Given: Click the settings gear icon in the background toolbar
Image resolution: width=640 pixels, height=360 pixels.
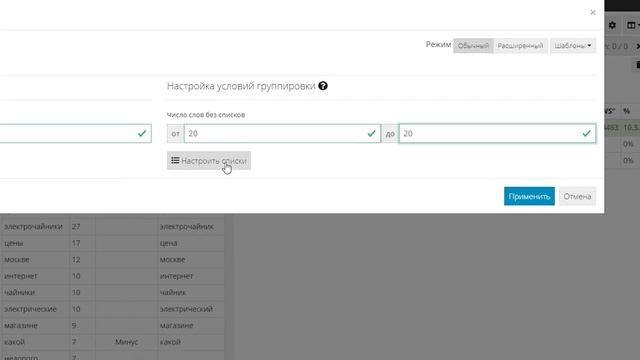Looking at the screenshot, I should 612,25.
